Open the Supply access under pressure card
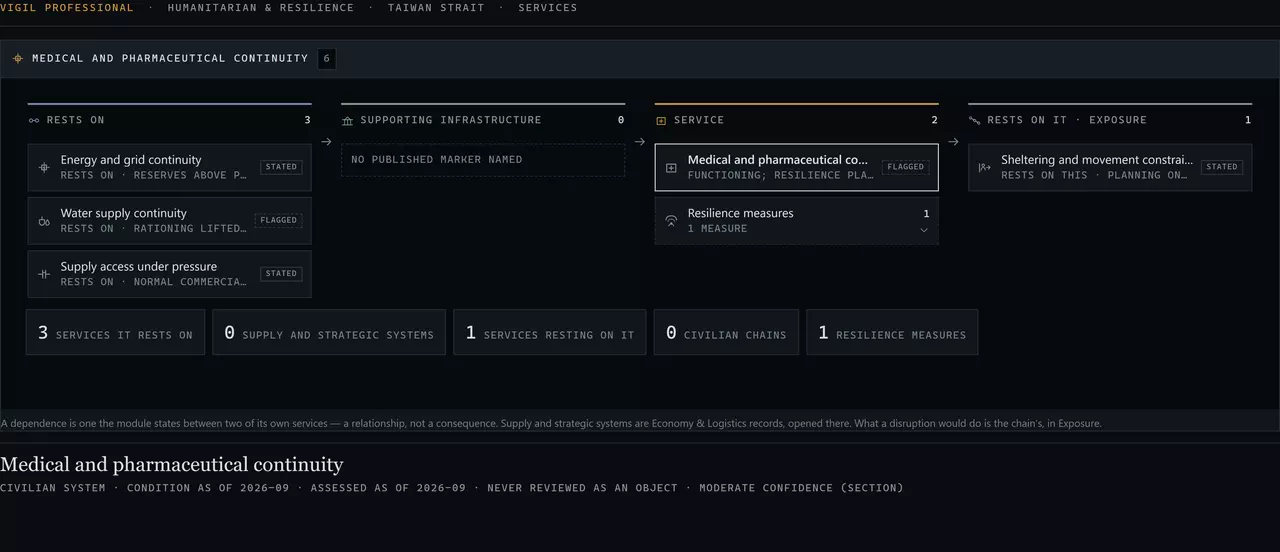 coord(170,274)
